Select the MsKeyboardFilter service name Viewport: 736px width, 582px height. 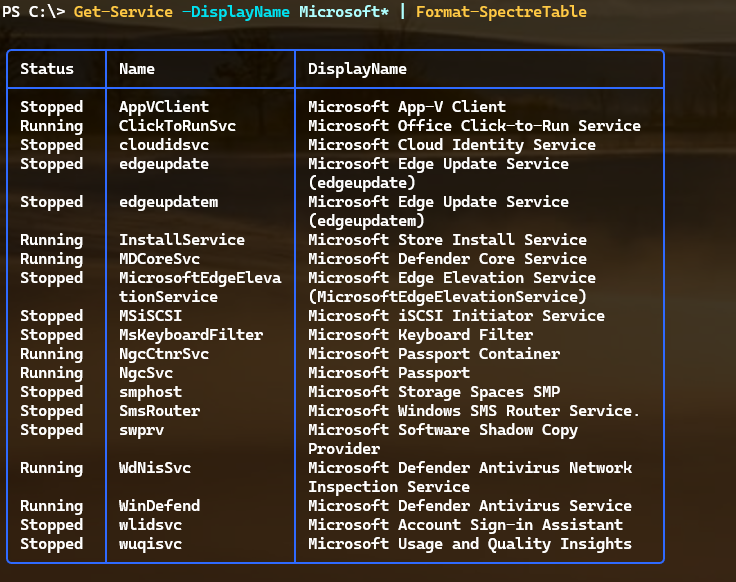pyautogui.click(x=191, y=335)
